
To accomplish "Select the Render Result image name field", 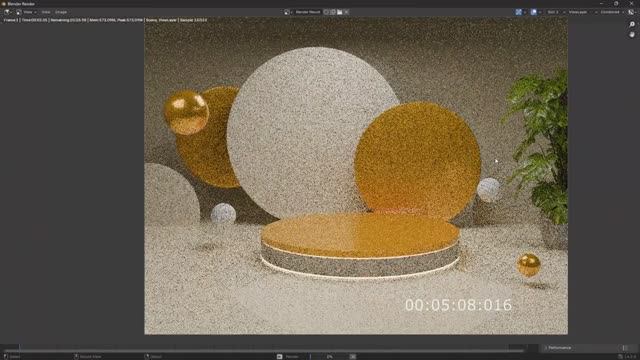I will [x=308, y=12].
